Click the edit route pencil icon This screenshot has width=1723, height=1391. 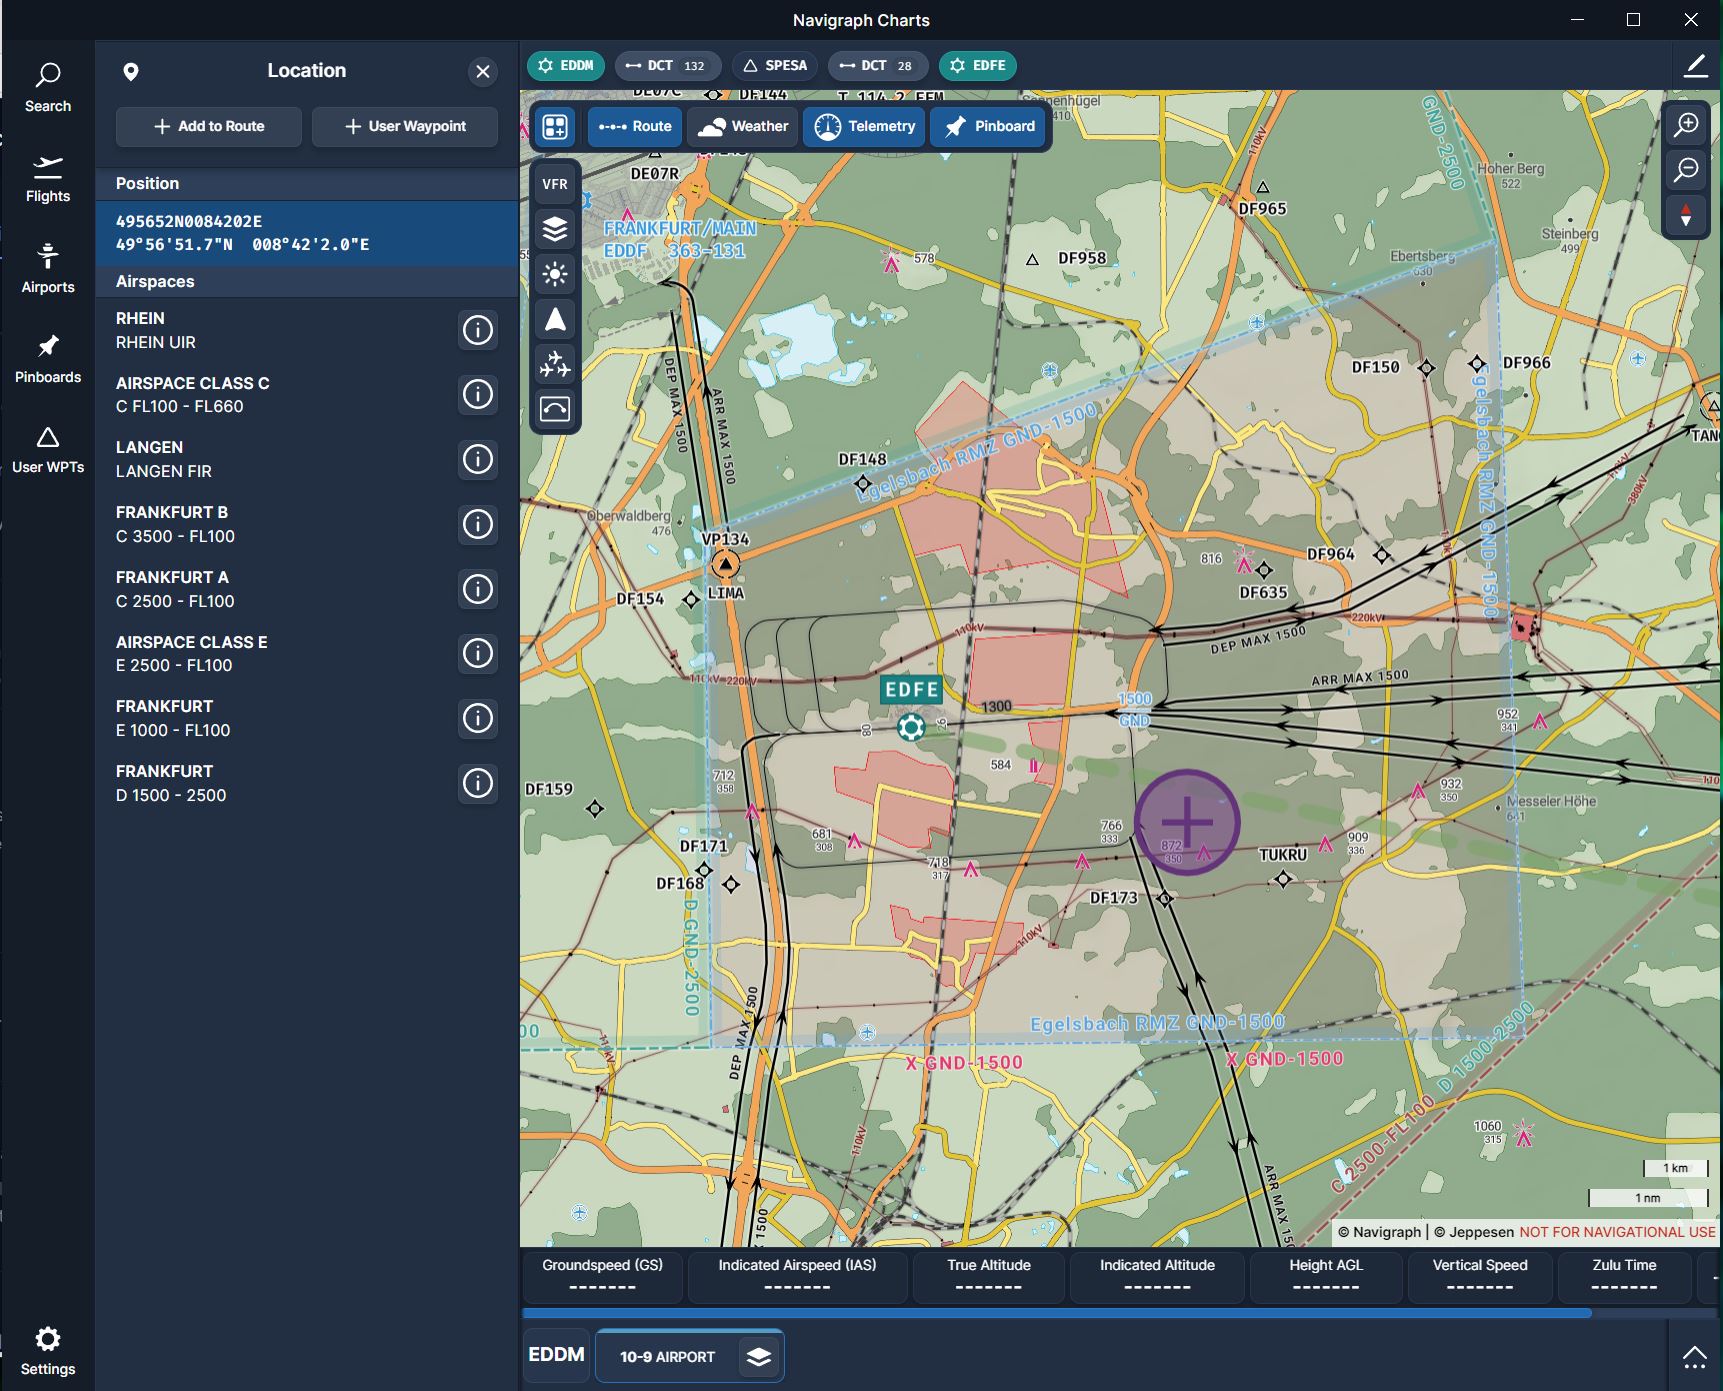(1695, 66)
